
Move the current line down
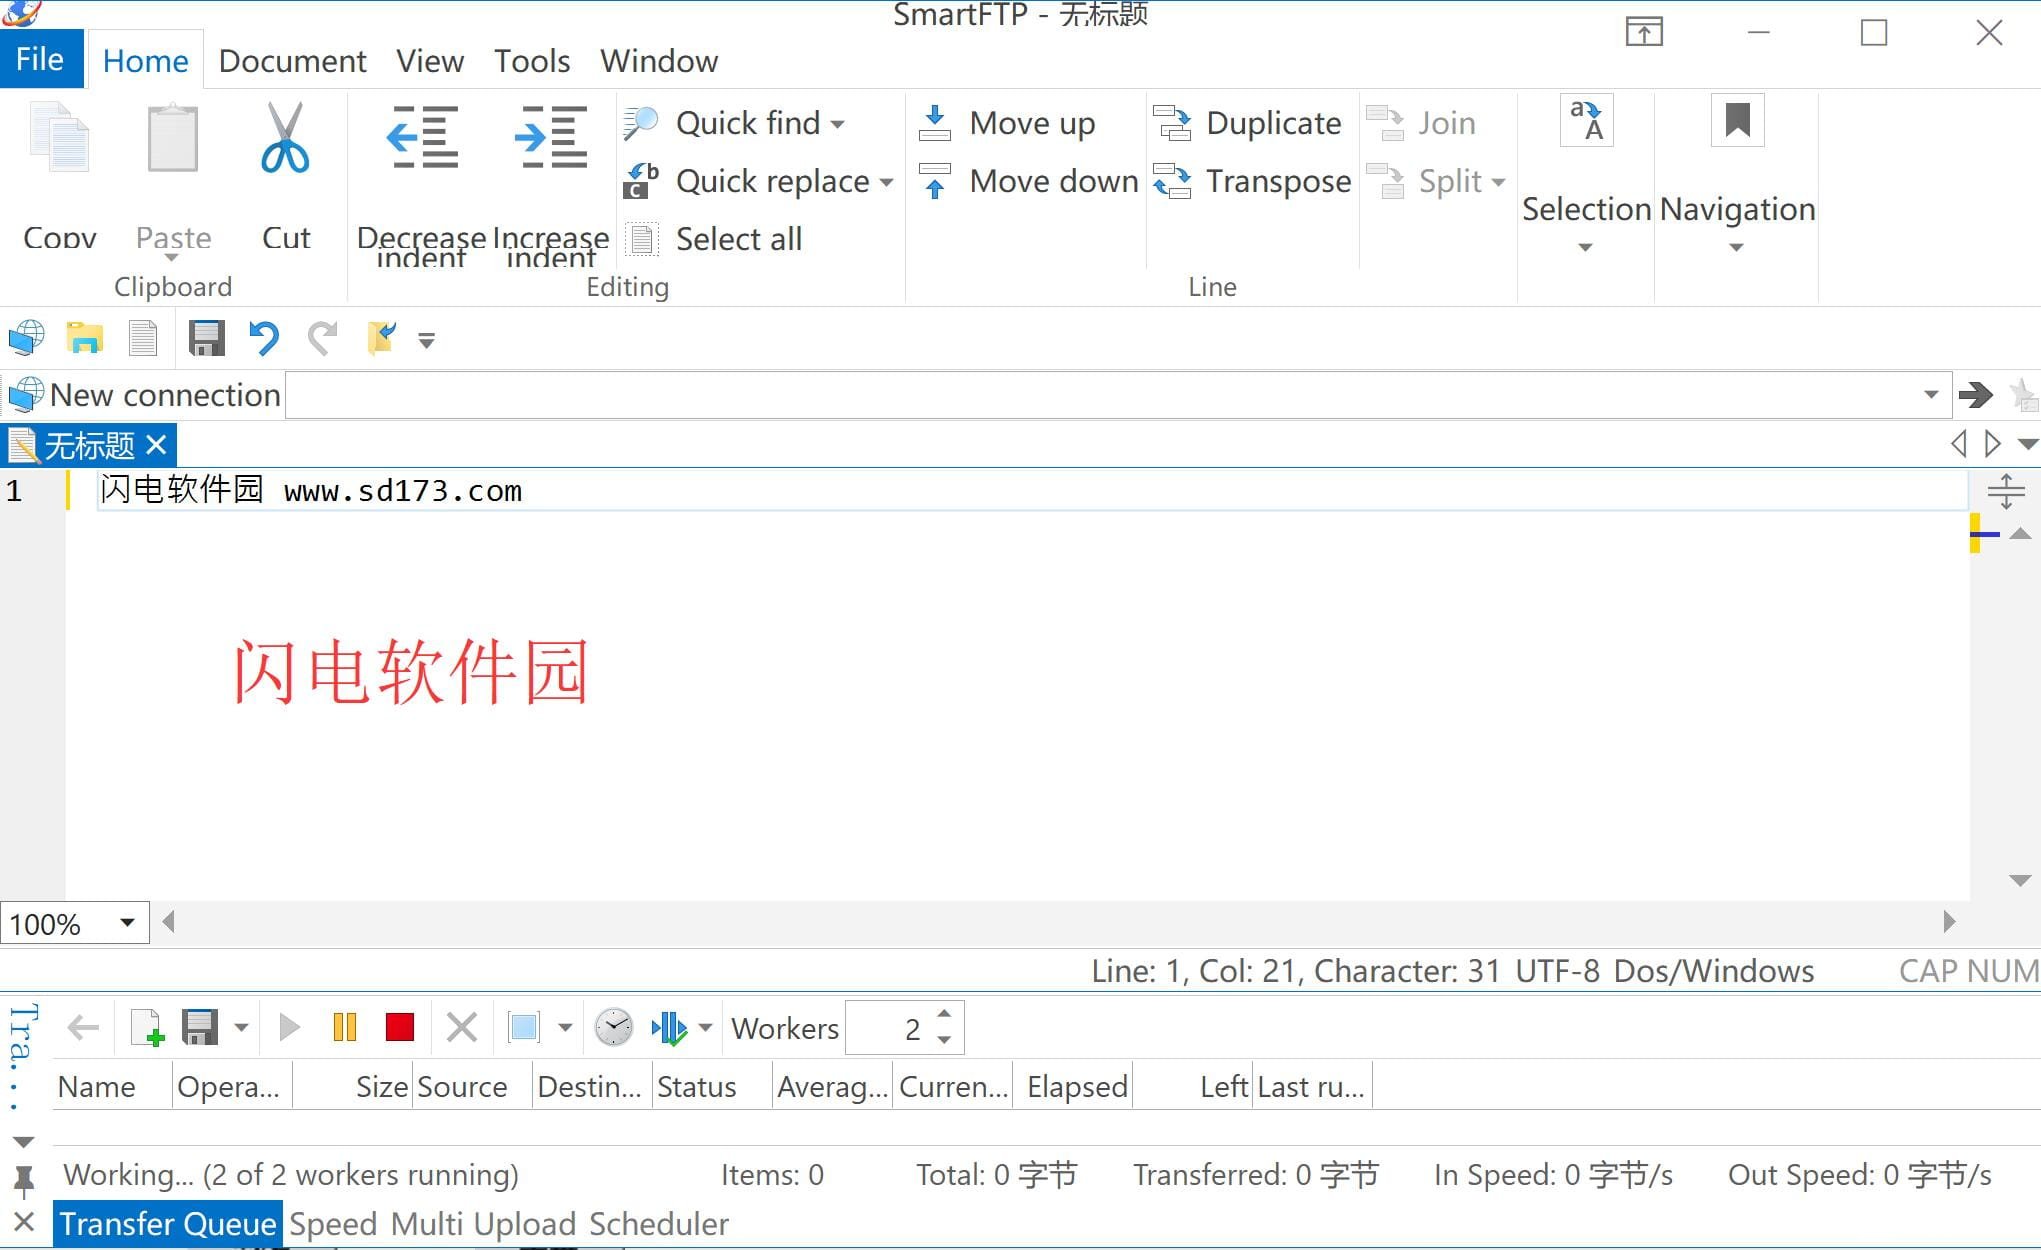point(1029,181)
